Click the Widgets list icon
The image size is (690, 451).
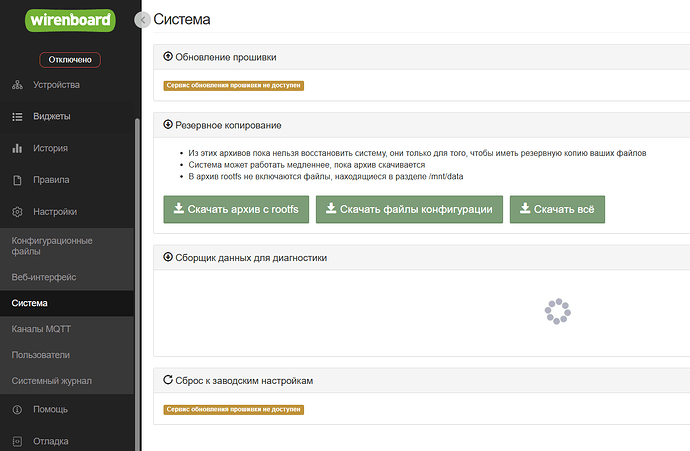coord(17,117)
